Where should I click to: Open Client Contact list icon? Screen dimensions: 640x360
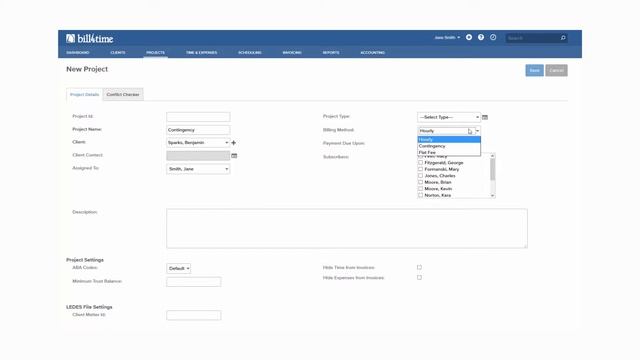tap(234, 156)
